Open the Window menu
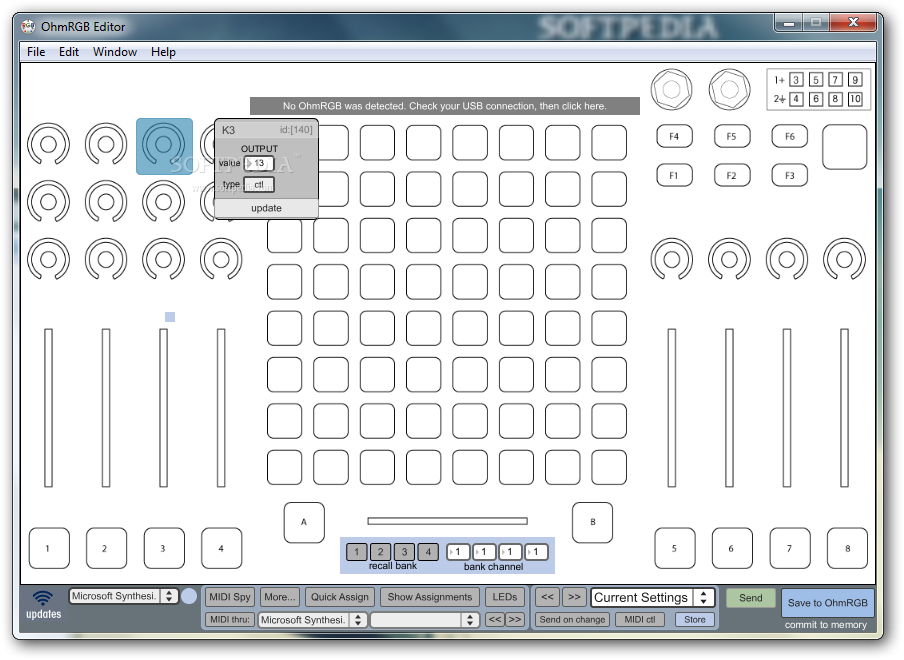The image size is (904, 660). [x=115, y=52]
